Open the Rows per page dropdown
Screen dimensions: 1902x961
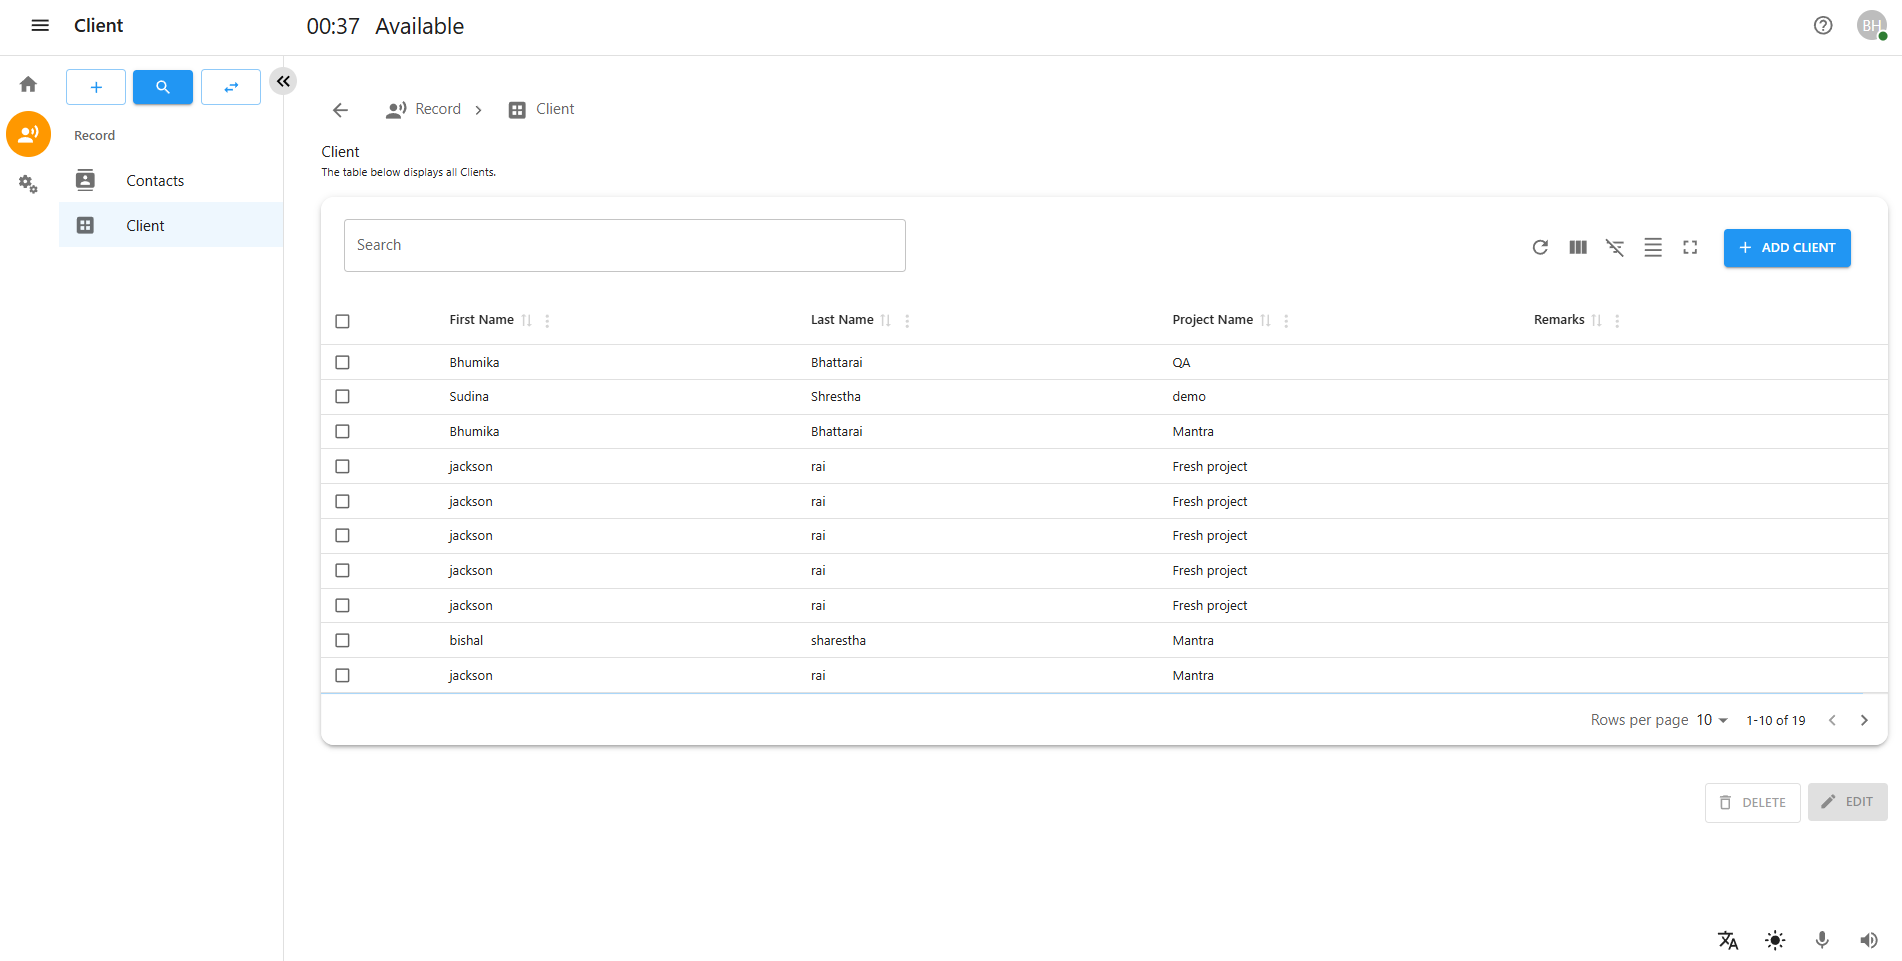(1712, 720)
